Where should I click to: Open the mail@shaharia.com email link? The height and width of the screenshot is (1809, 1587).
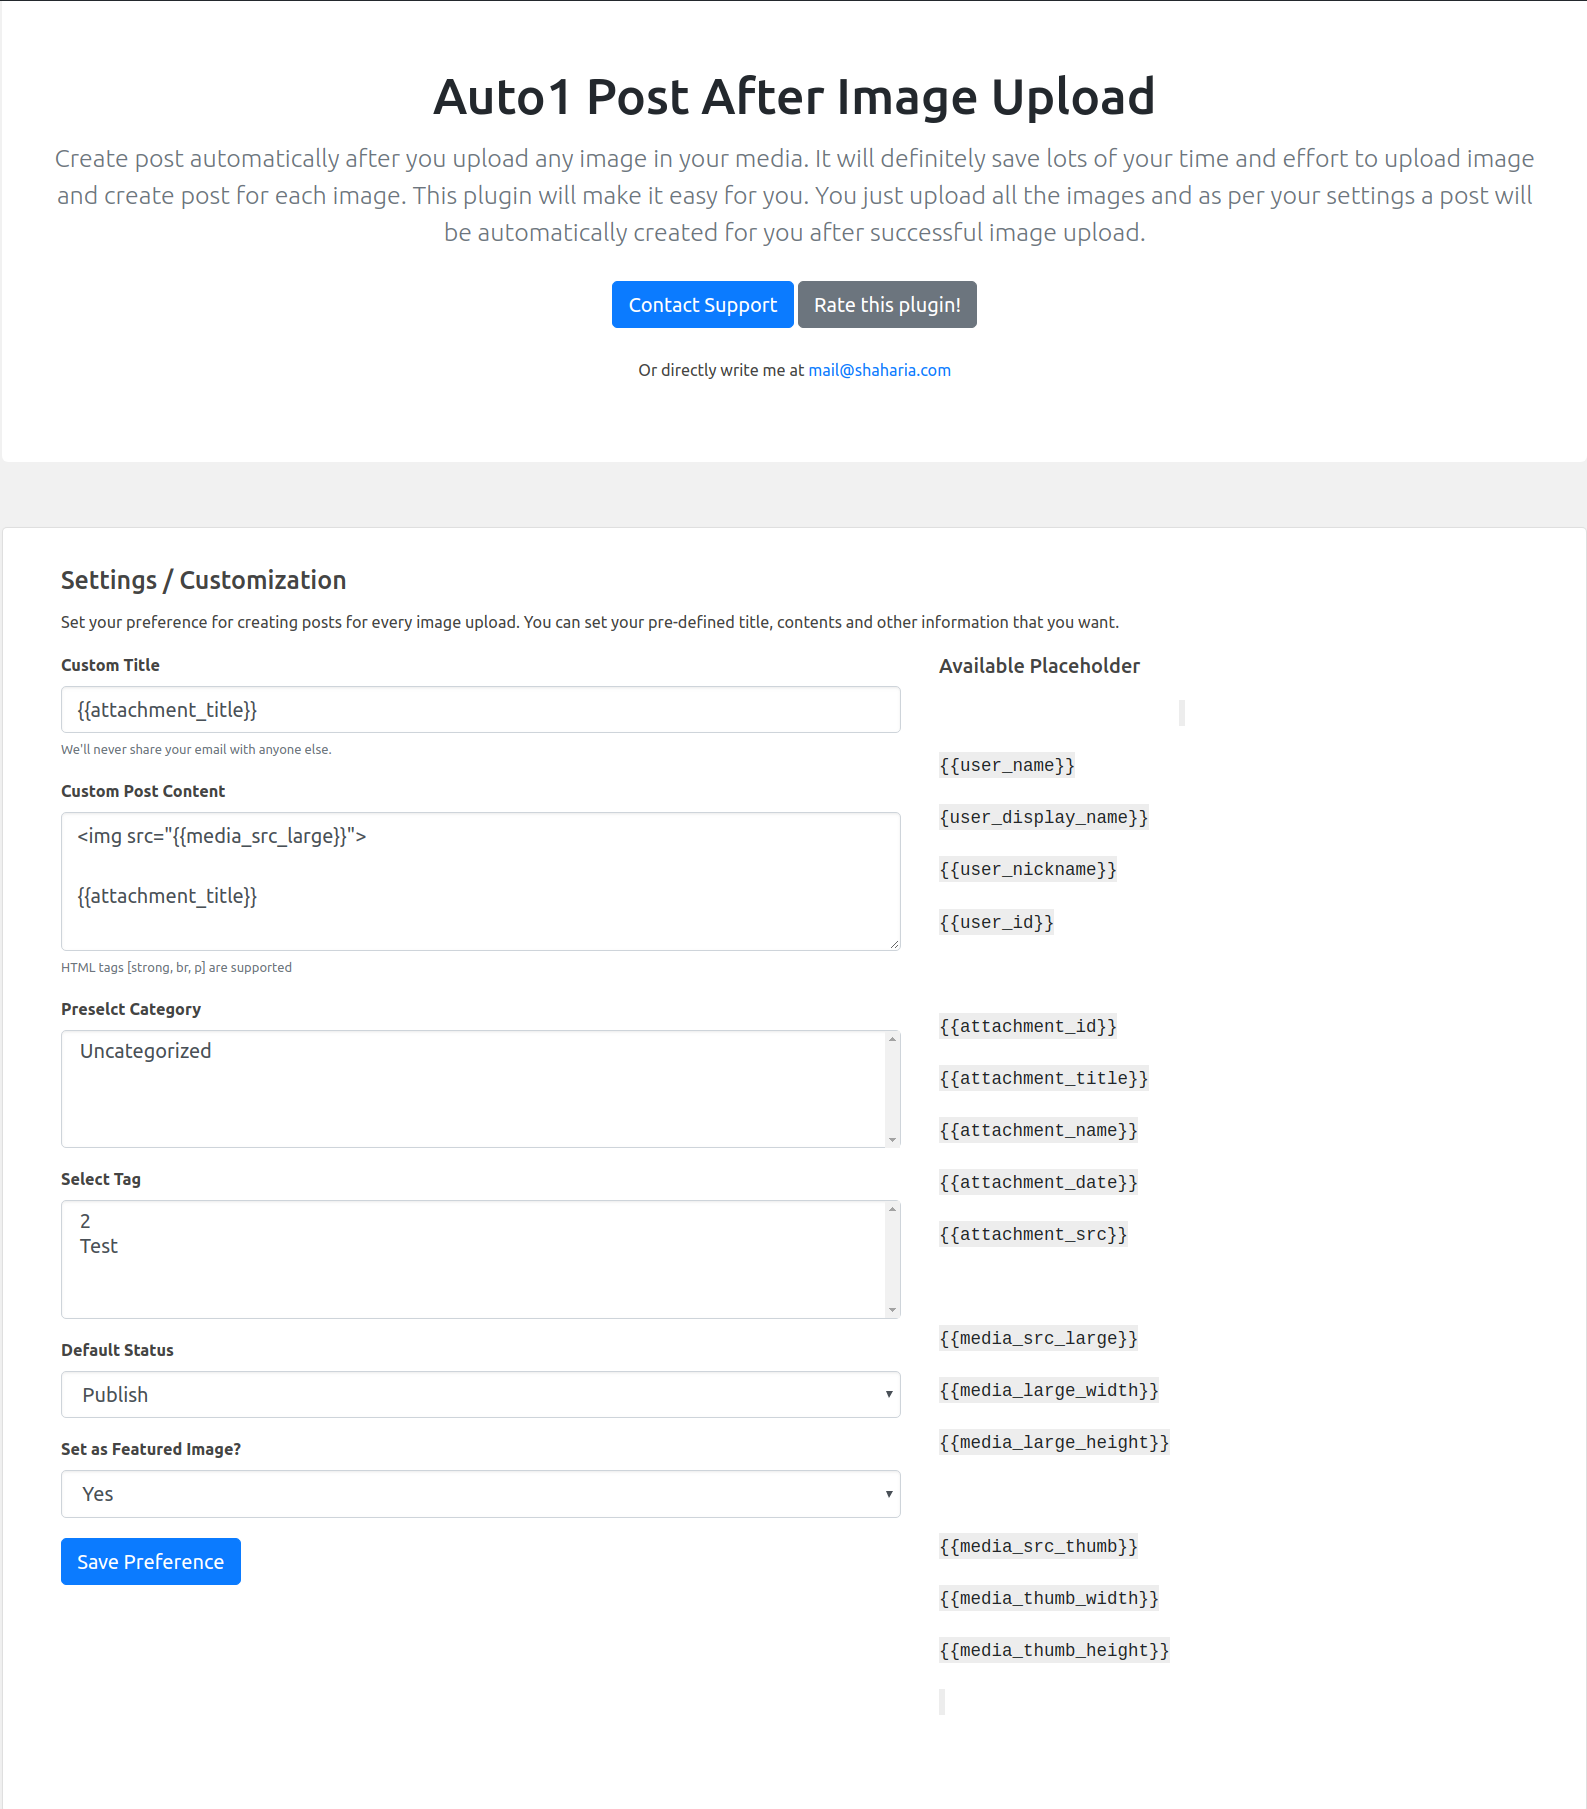tap(879, 370)
